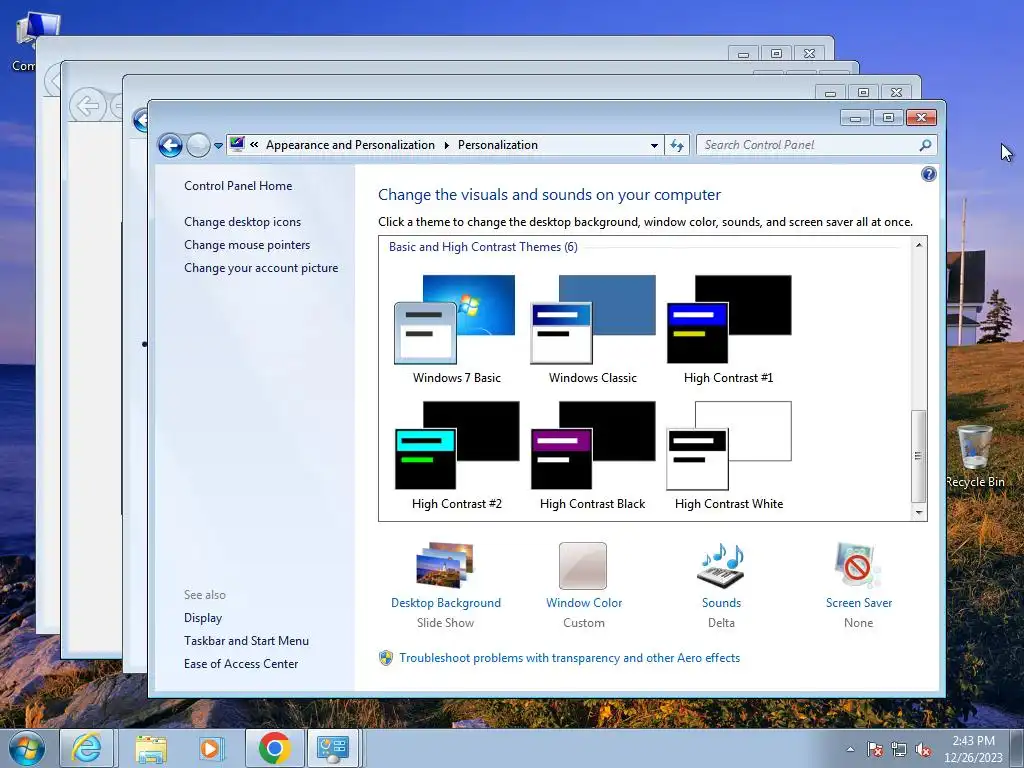This screenshot has width=1024, height=768.
Task: Select the High Contrast #1 theme
Action: click(728, 330)
